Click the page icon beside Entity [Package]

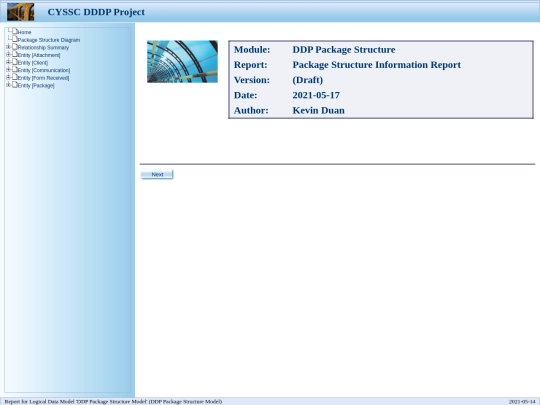tap(15, 84)
